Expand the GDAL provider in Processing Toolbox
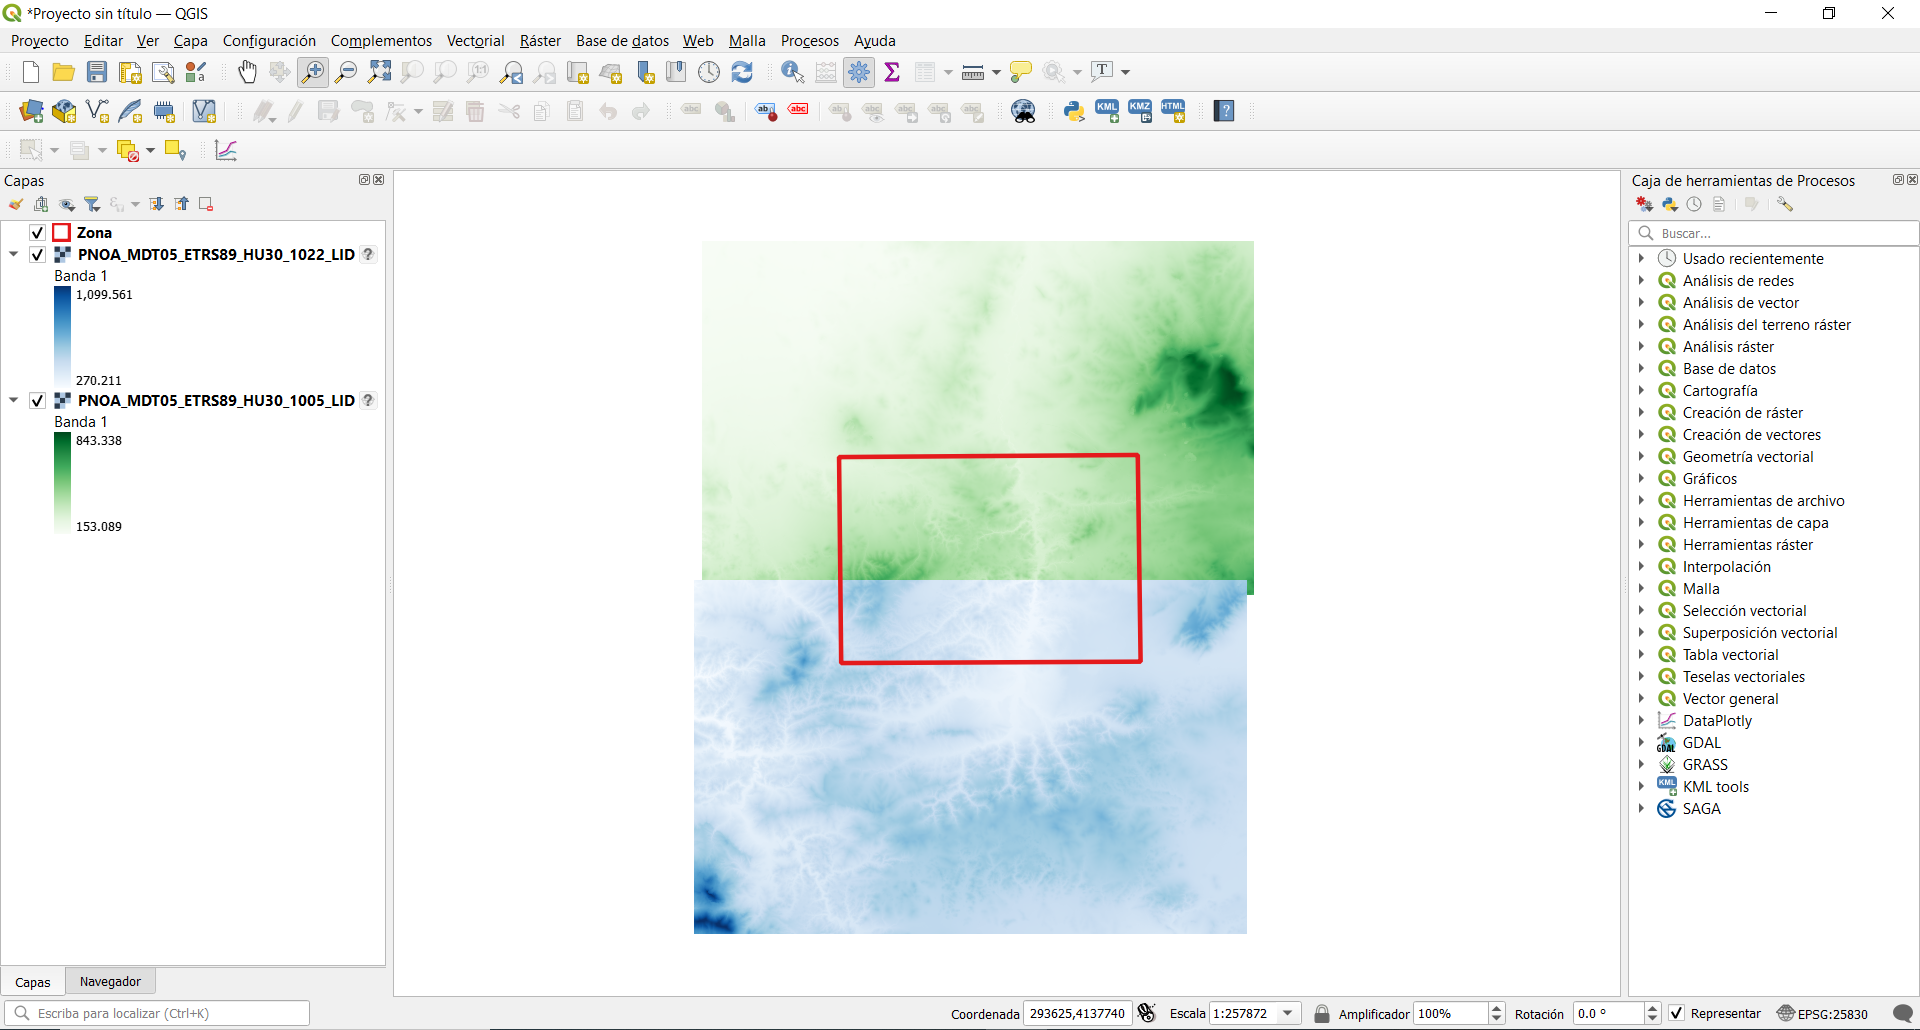Screen dimensions: 1920x1030 click(x=1643, y=742)
